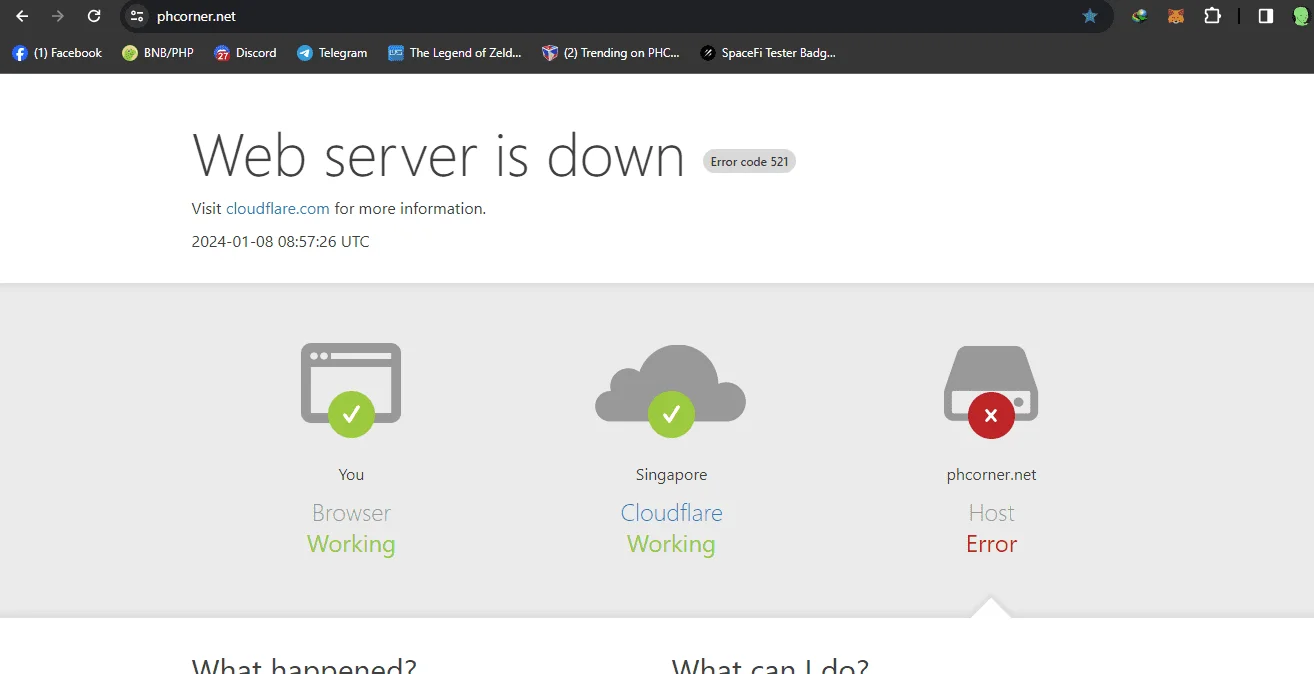Click 'Working' status under Browser
This screenshot has height=674, width=1314.
point(351,544)
